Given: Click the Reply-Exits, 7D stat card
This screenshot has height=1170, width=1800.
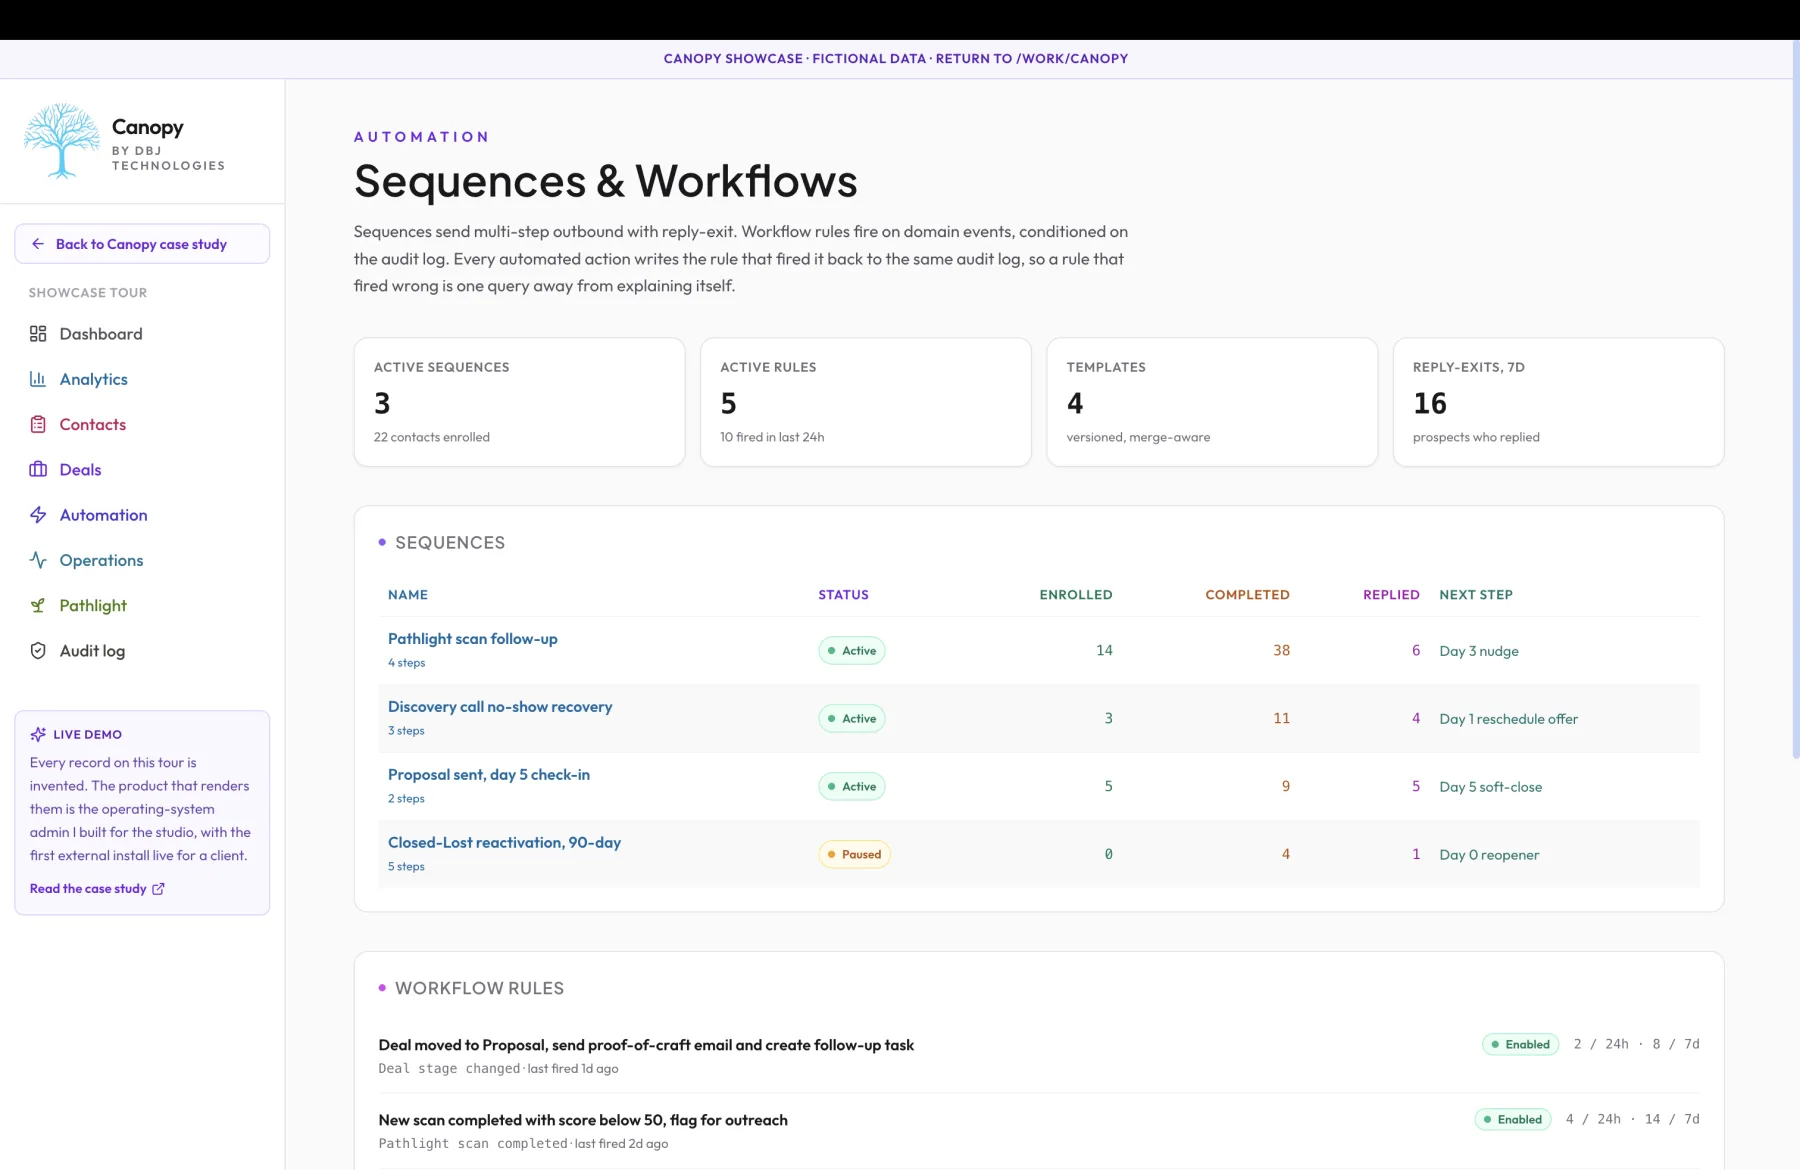Looking at the screenshot, I should (1558, 402).
